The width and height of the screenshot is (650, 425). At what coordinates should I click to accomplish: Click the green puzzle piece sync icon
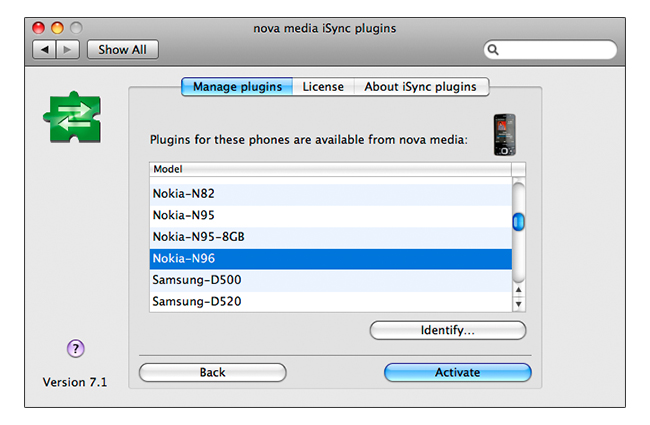pyautogui.click(x=72, y=117)
